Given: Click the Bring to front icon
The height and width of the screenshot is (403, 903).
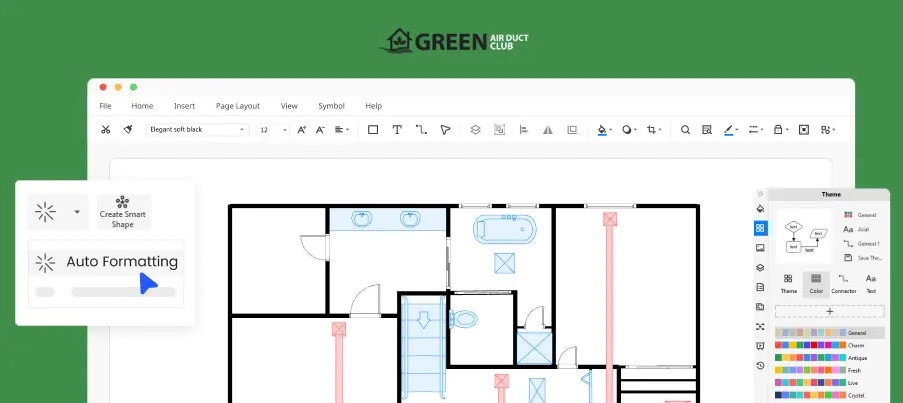Looking at the screenshot, I should click(572, 130).
